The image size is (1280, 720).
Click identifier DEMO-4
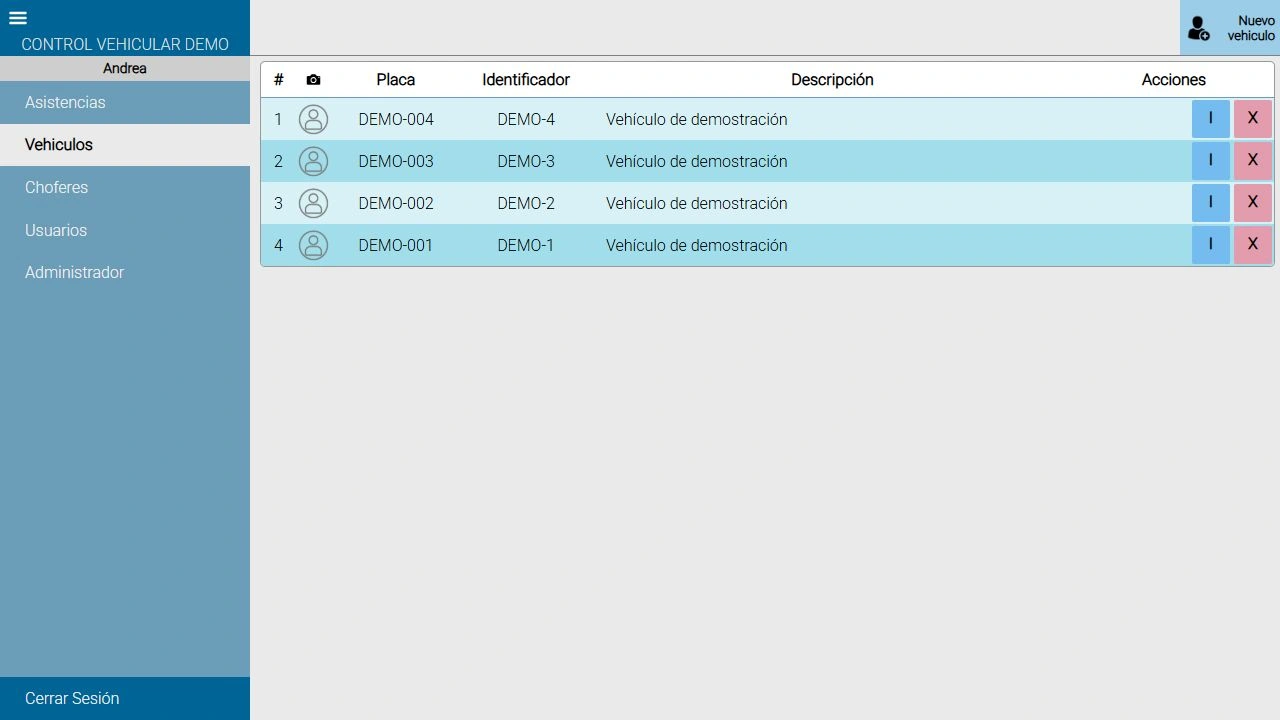point(526,119)
